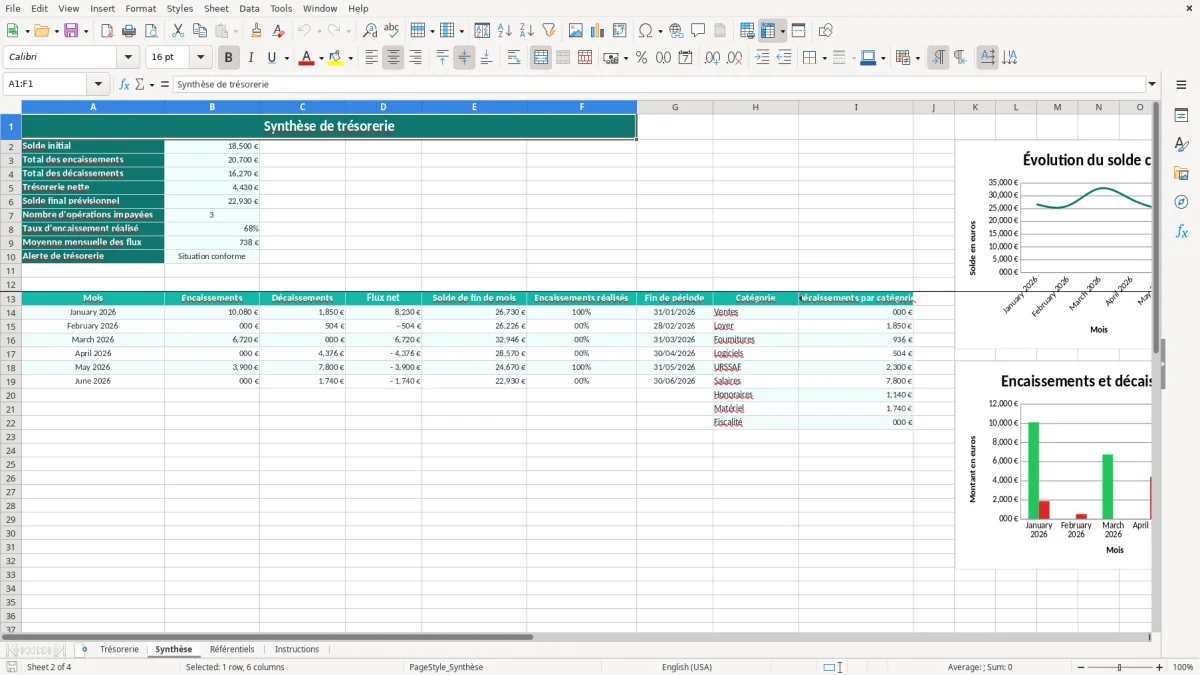This screenshot has height=675, width=1200.
Task: Open Borders dropdown arrow
Action: pos(824,58)
